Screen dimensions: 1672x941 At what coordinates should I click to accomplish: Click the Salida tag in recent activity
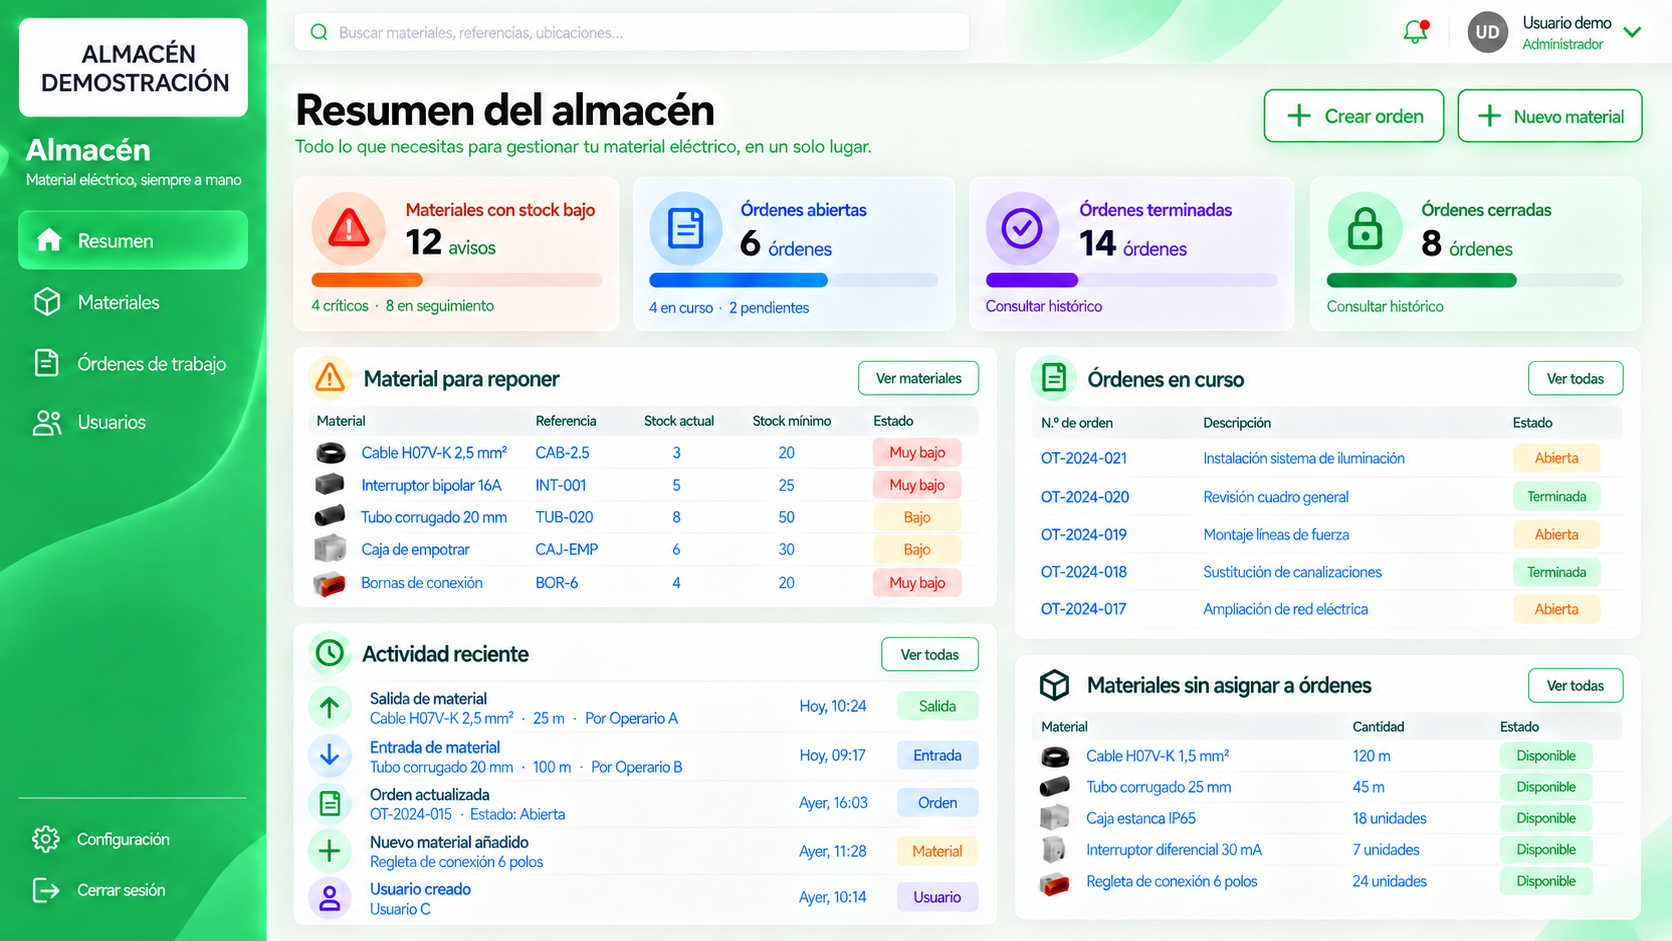937,706
